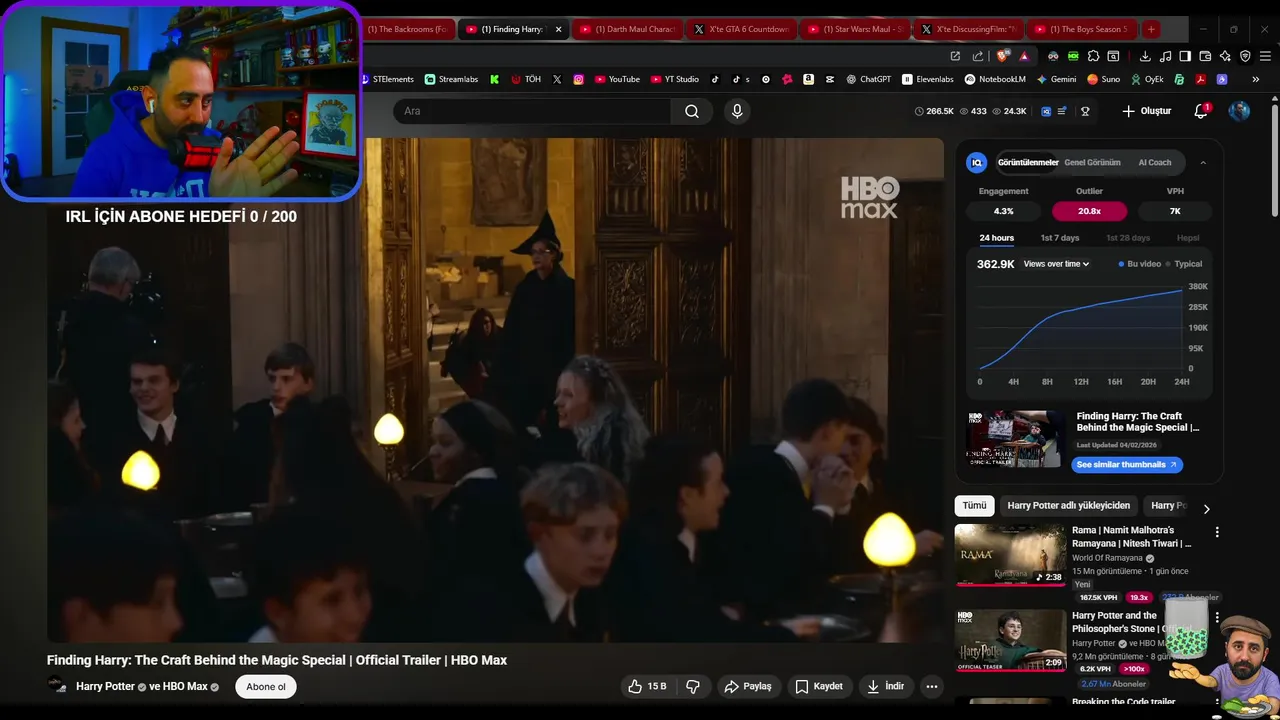The height and width of the screenshot is (720, 1280).
Task: Activate voice search microphone icon
Action: [737, 111]
